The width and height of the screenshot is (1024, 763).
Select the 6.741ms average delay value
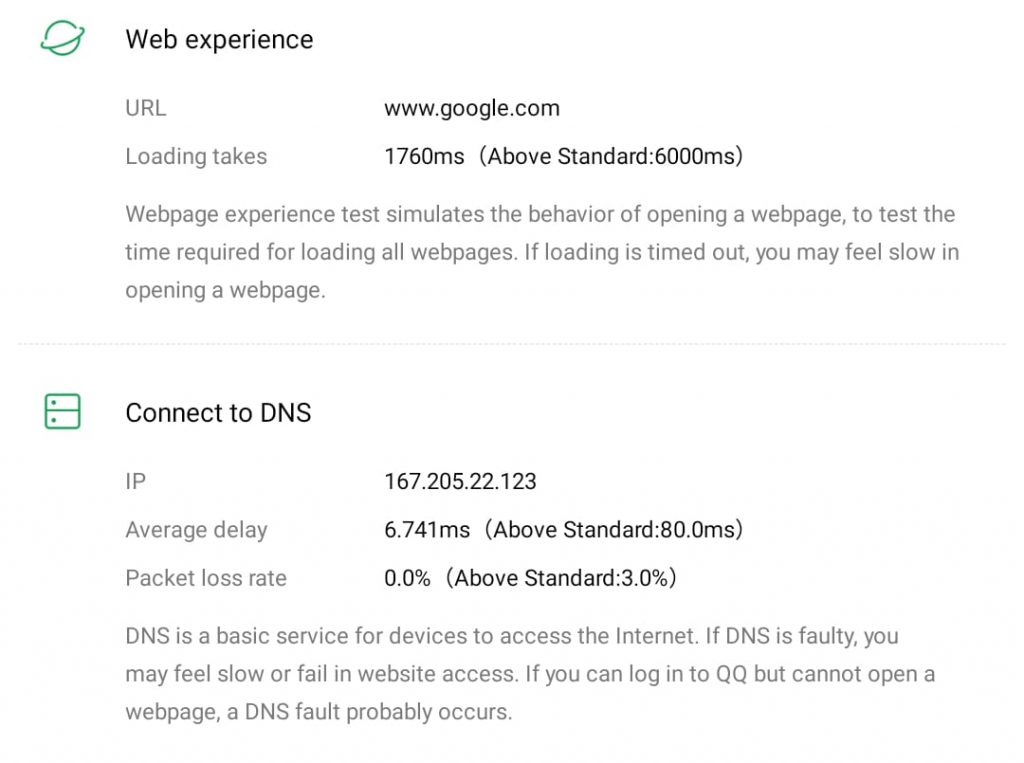point(426,529)
